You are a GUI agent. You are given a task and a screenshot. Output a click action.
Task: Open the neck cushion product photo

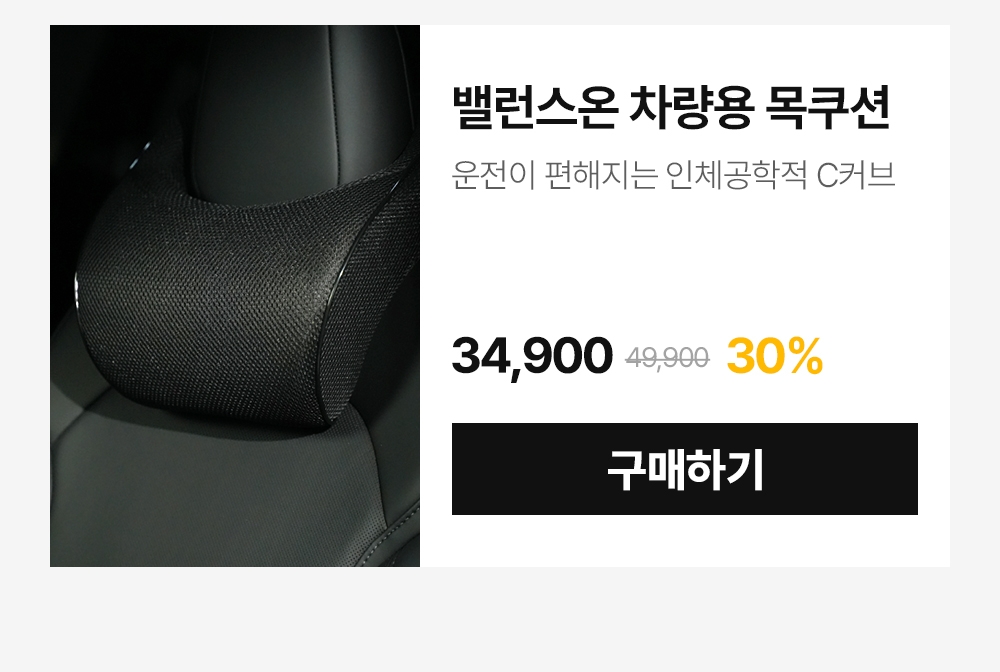click(235, 296)
